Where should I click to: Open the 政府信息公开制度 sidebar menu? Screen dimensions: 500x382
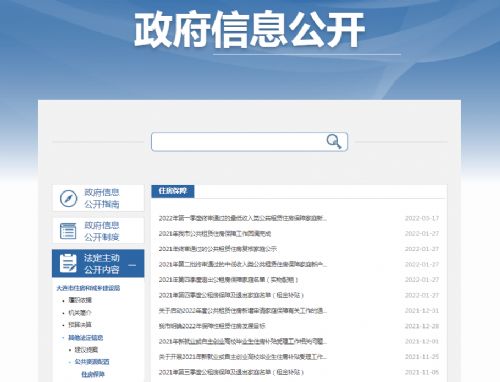(98, 231)
